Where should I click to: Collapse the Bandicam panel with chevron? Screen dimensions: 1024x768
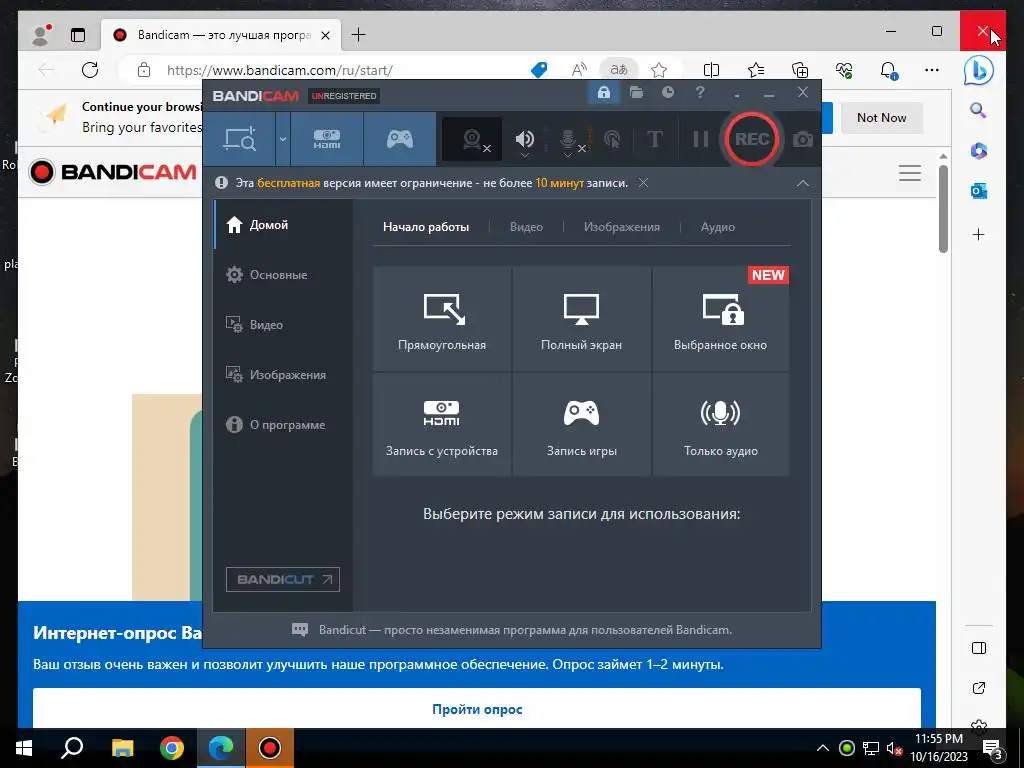(x=803, y=184)
